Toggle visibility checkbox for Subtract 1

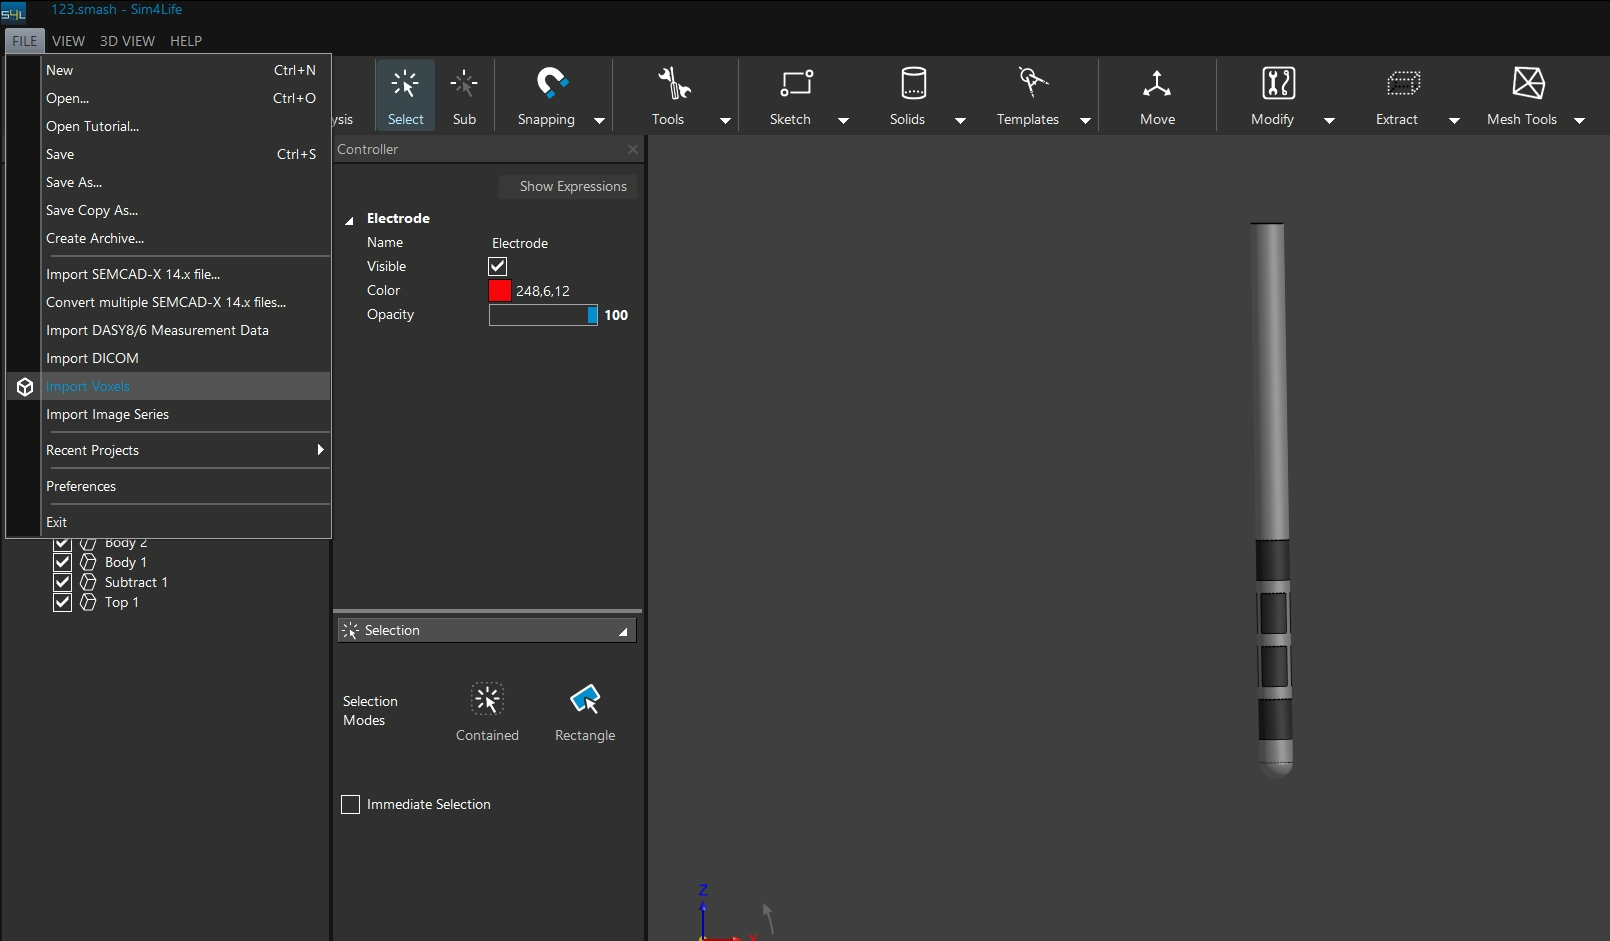62,582
